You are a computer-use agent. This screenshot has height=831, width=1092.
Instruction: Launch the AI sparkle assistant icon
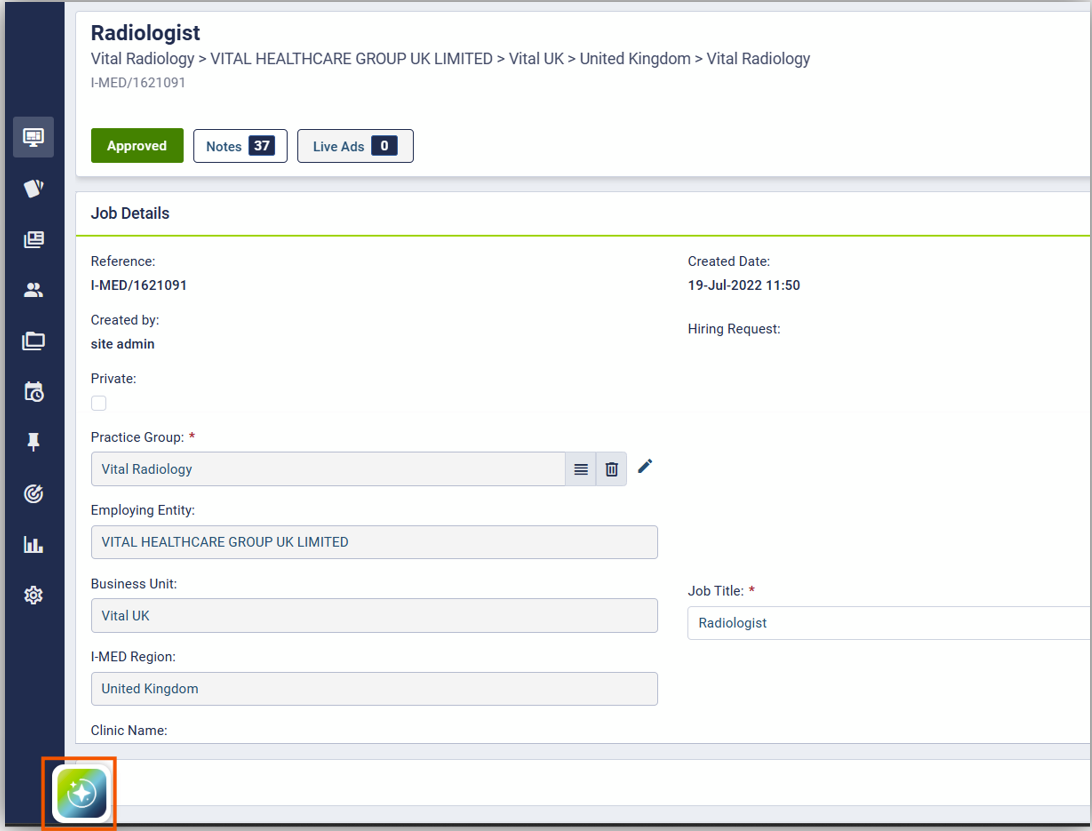coord(80,794)
